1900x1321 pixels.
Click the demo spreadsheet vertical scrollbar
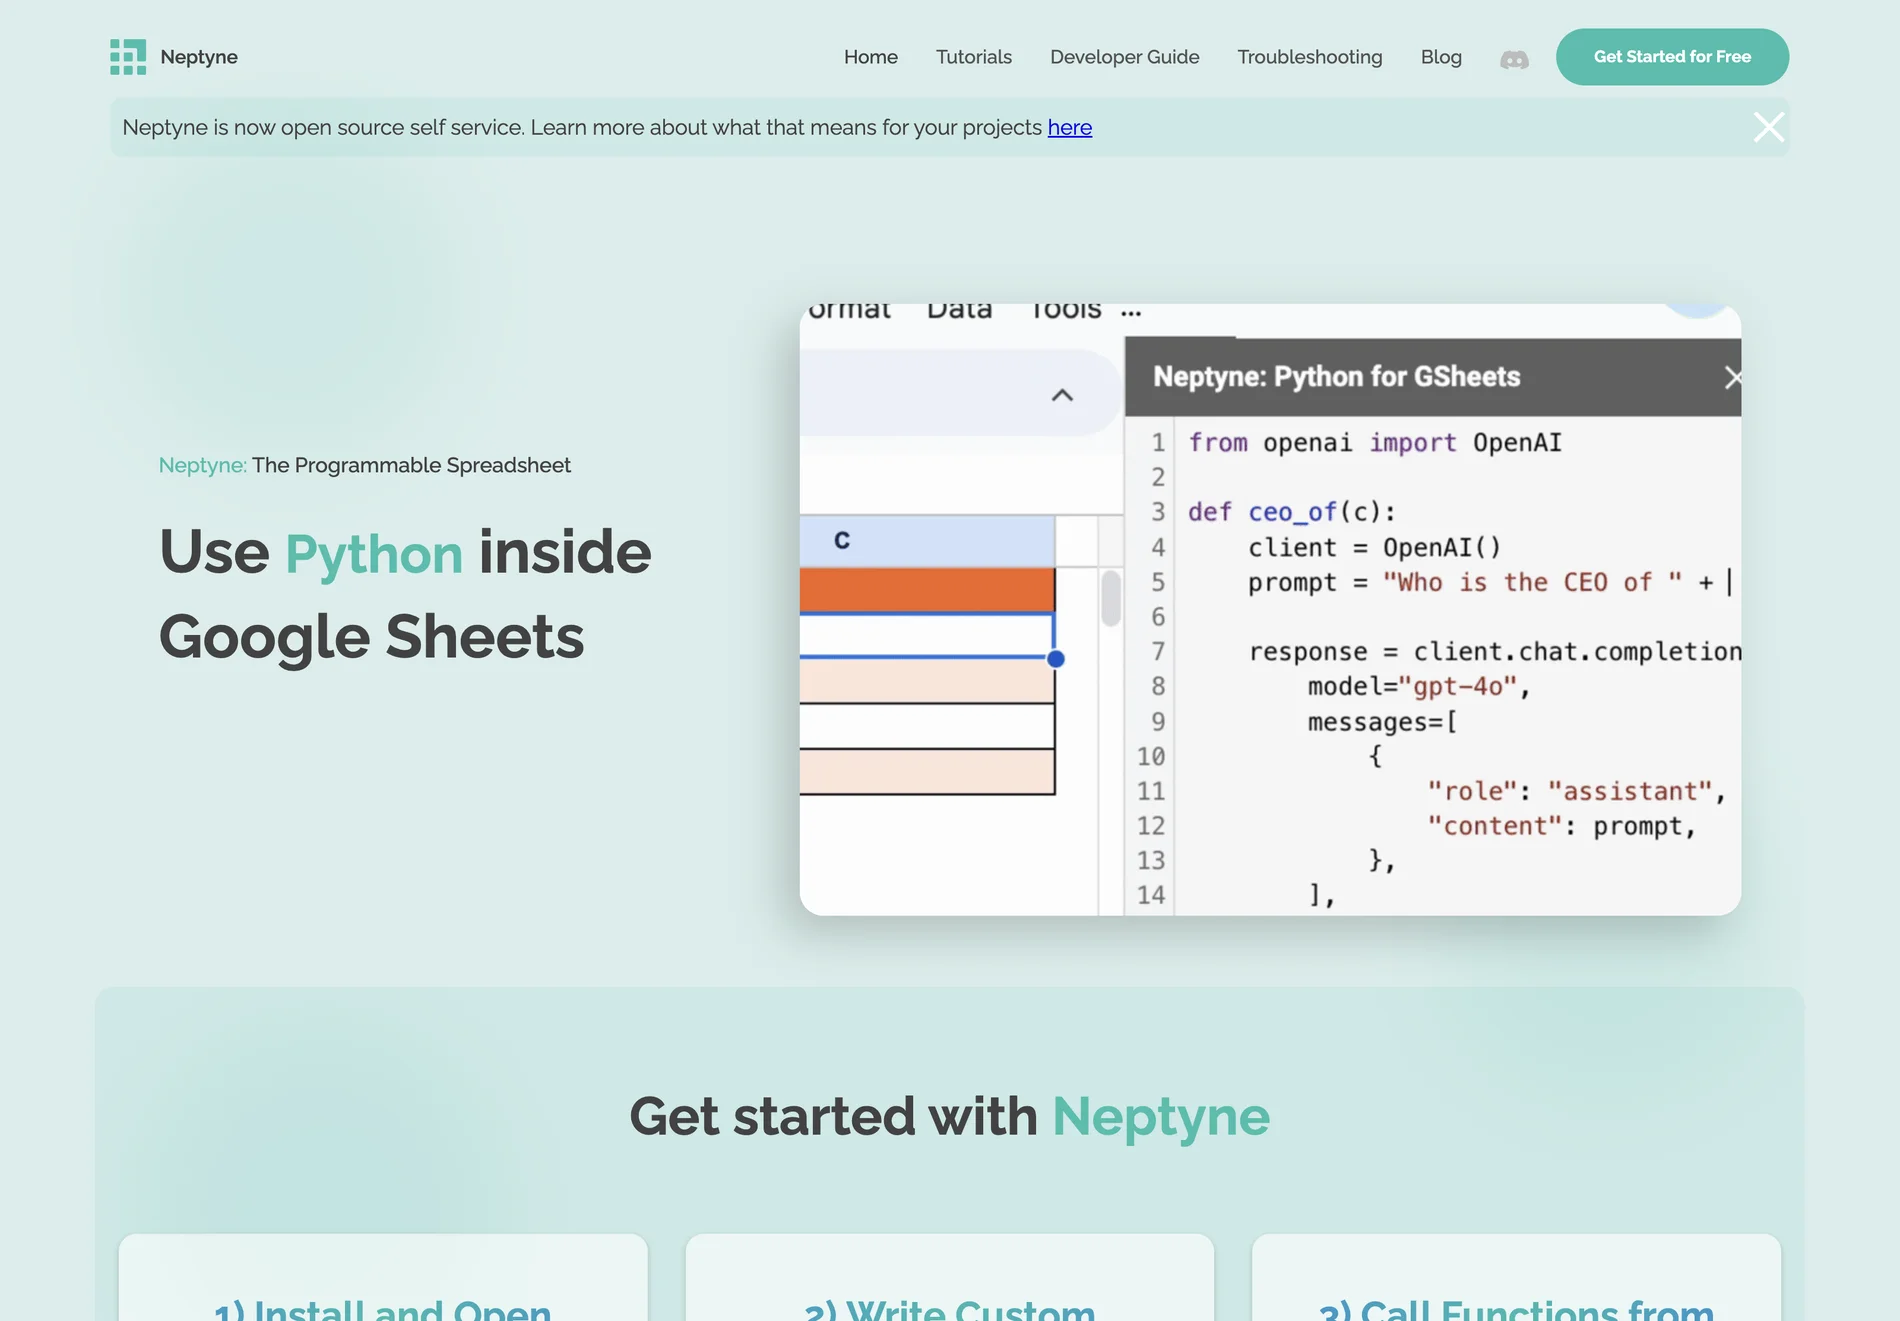click(x=1110, y=598)
